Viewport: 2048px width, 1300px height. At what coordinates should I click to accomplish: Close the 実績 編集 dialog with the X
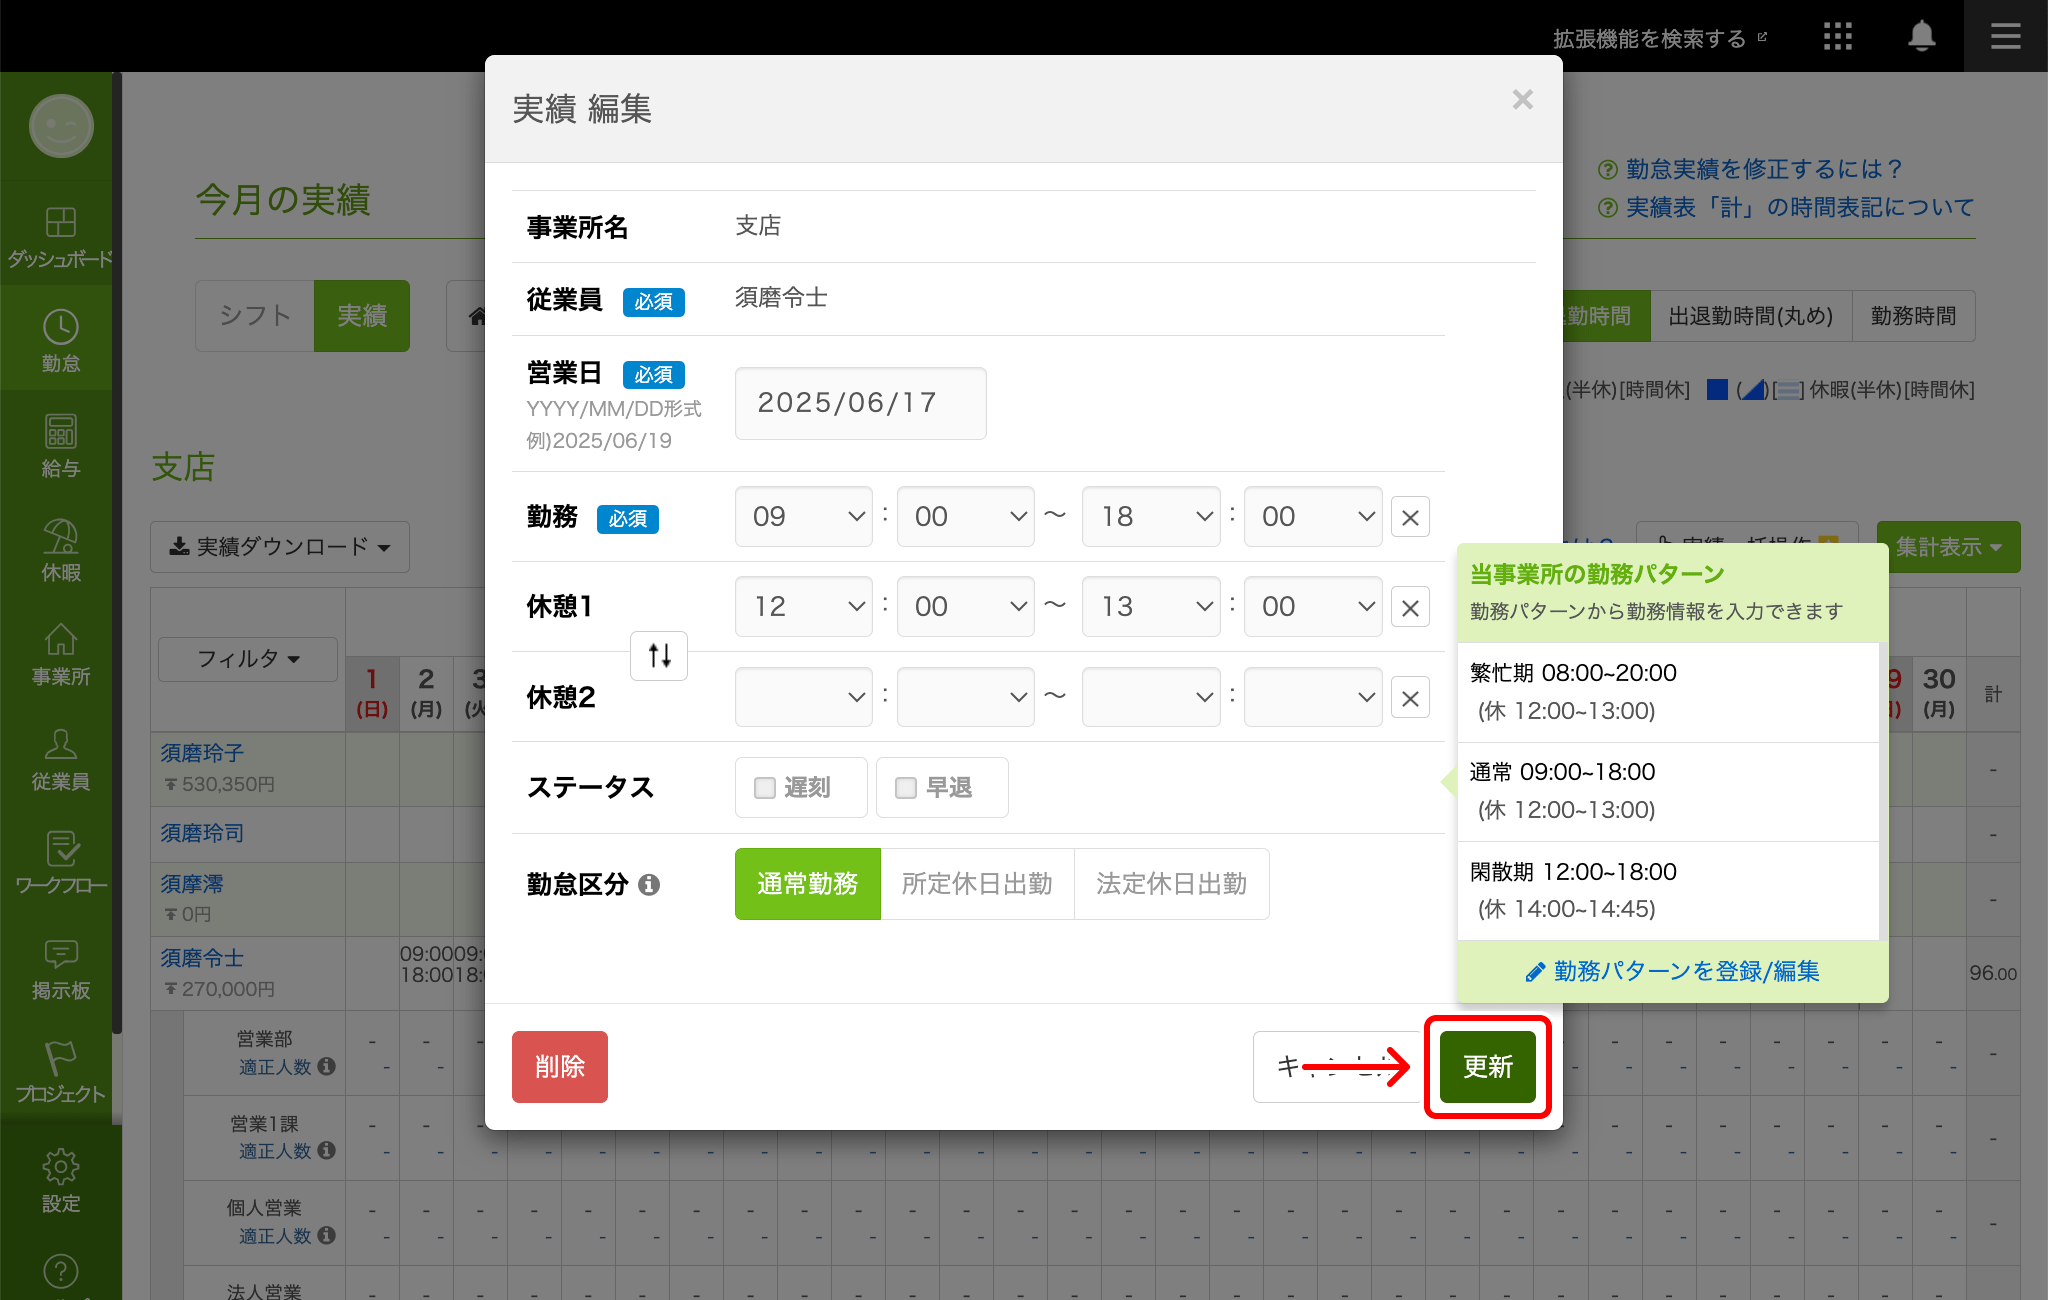pyautogui.click(x=1522, y=100)
